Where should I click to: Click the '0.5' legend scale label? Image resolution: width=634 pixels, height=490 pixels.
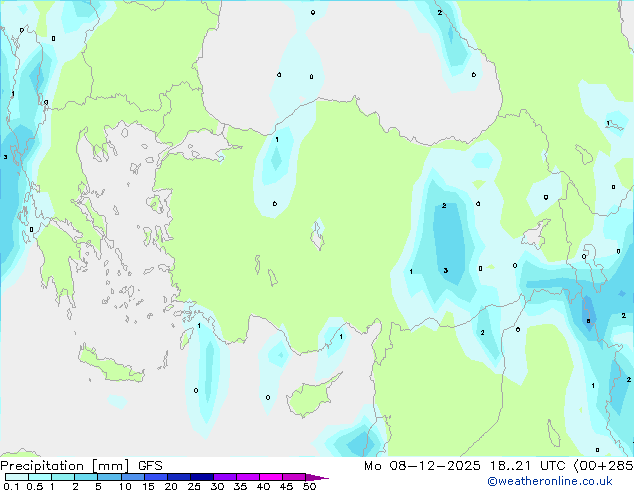[x=35, y=486]
